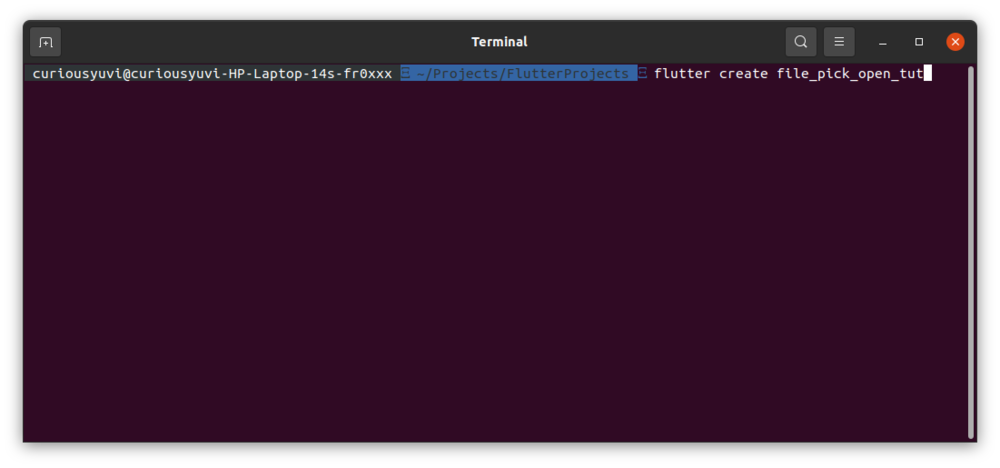Viewport: 1000px width, 468px height.
Task: Click the separator glyph after the path
Action: click(643, 74)
